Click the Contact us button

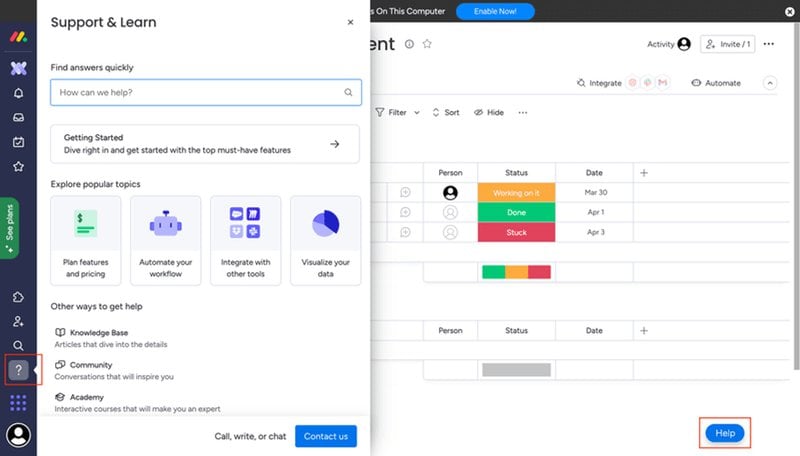click(326, 436)
